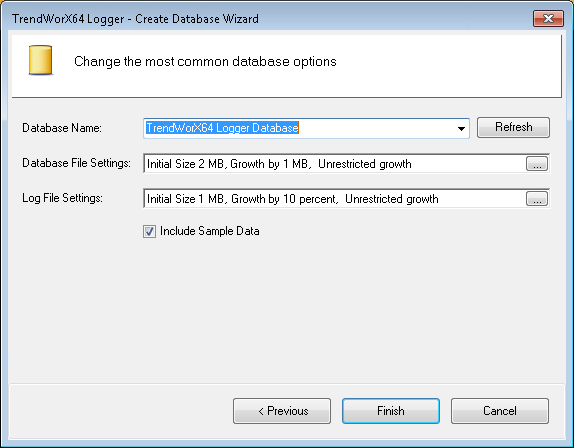Open Database File Settings ellipsis button
Screen dimensions: 574x448
[x=537, y=164]
